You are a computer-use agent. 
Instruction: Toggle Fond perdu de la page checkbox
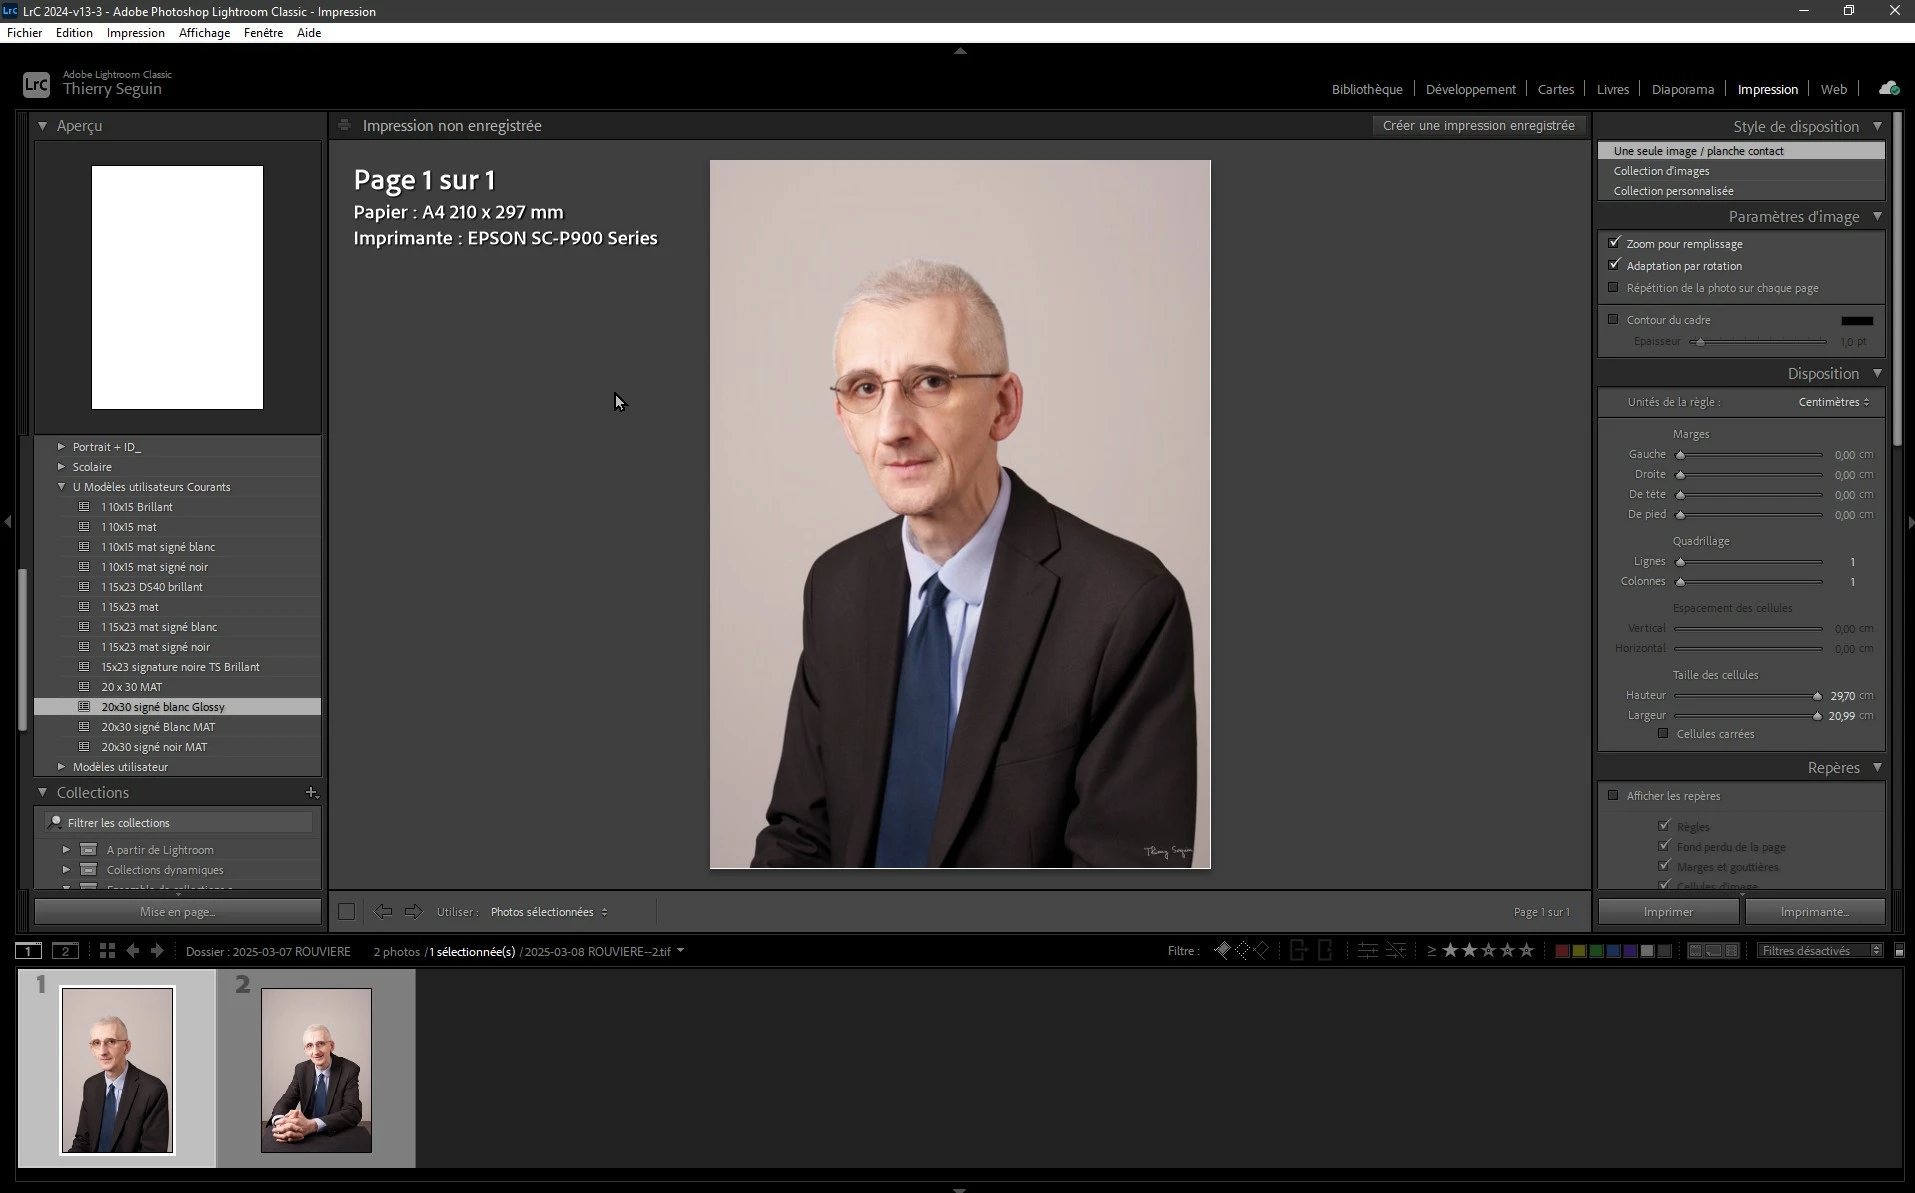coord(1664,846)
